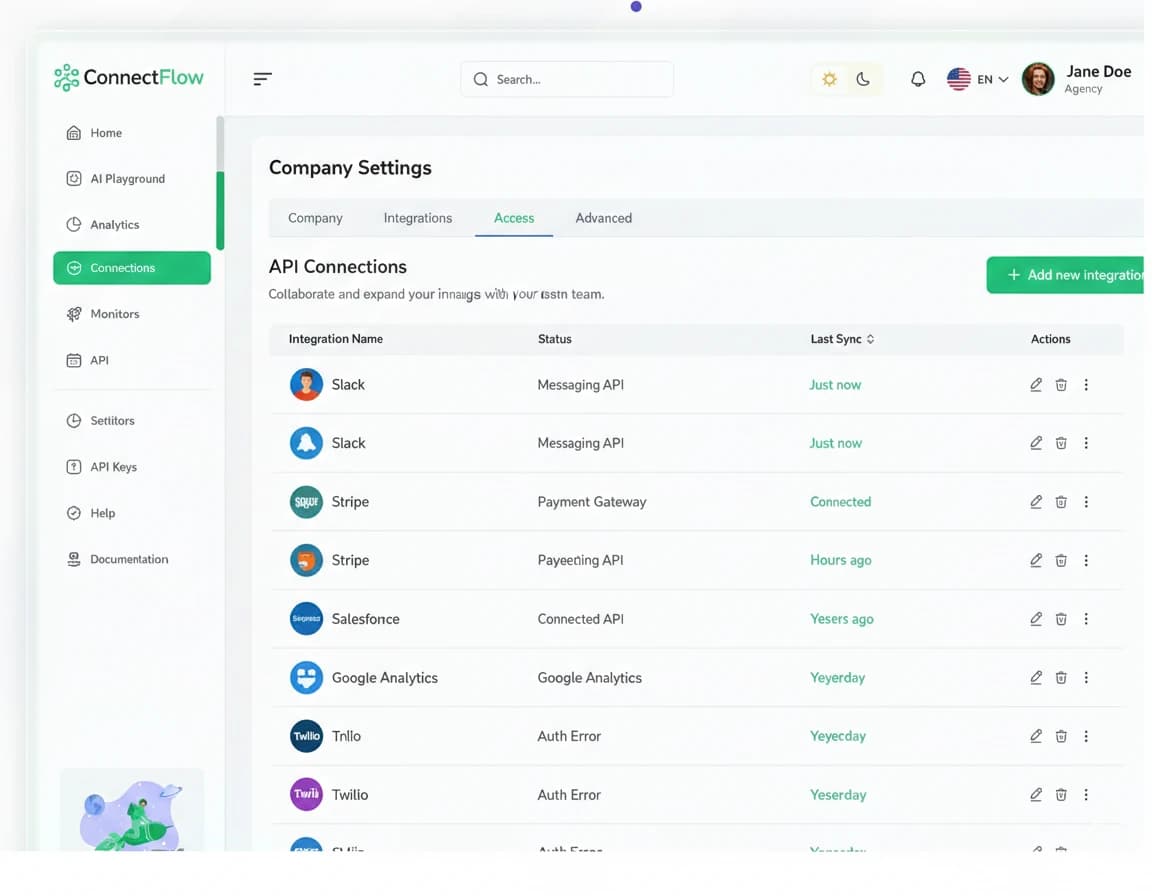Click the Add new integration button

click(1068, 275)
